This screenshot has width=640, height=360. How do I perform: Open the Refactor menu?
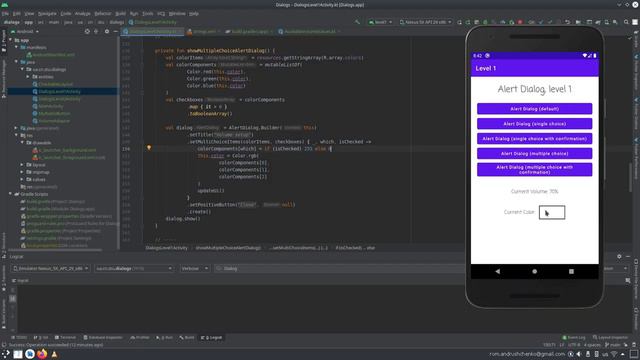click(102, 13)
